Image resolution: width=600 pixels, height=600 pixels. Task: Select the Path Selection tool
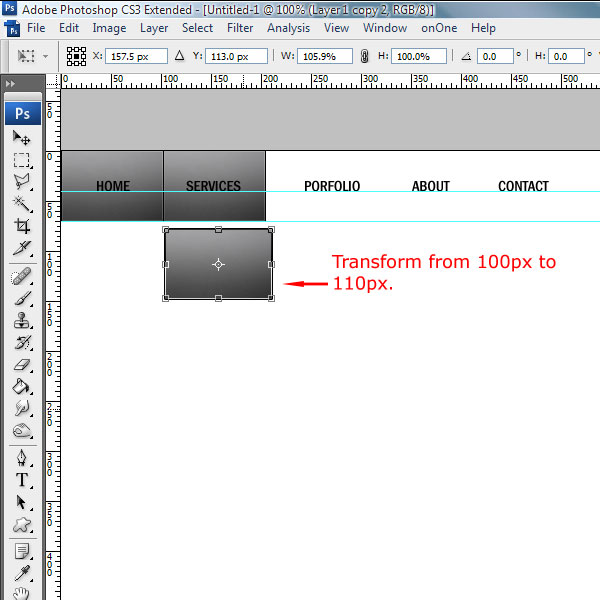pos(21,502)
